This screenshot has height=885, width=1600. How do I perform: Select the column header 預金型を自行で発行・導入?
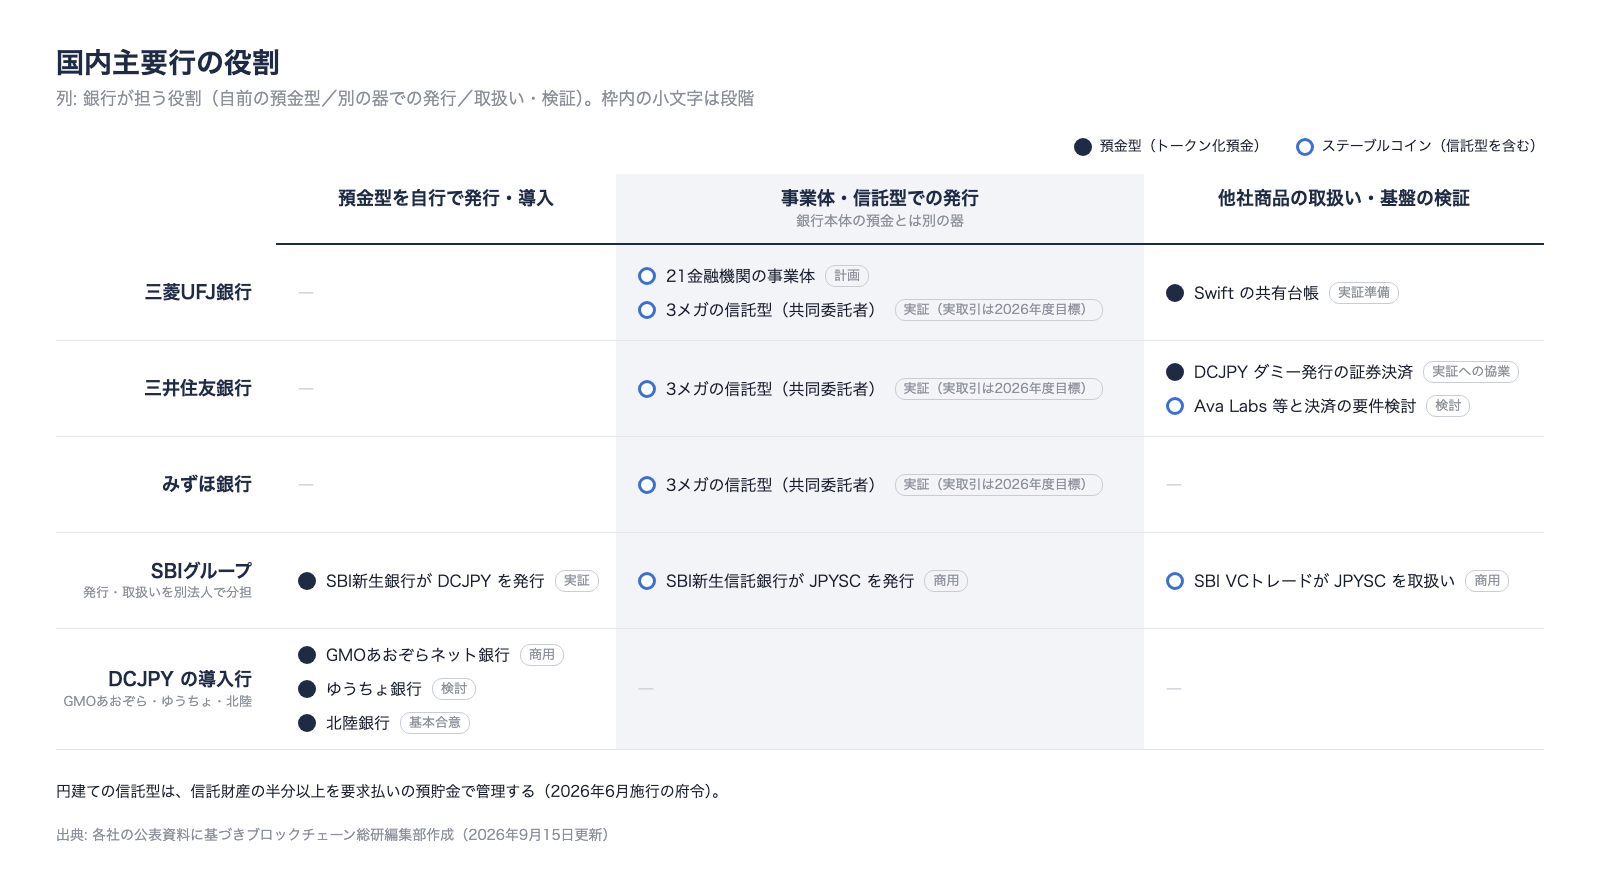446,198
